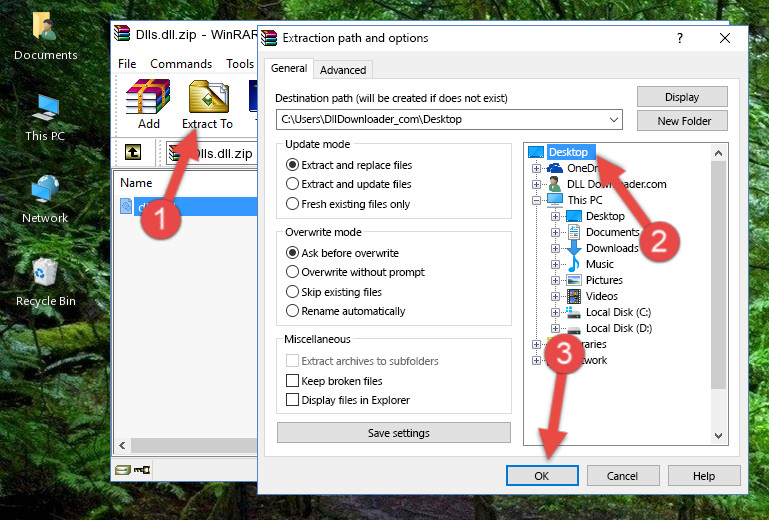Click the Documents icon in folder tree
The height and width of the screenshot is (520, 769).
pos(574,232)
